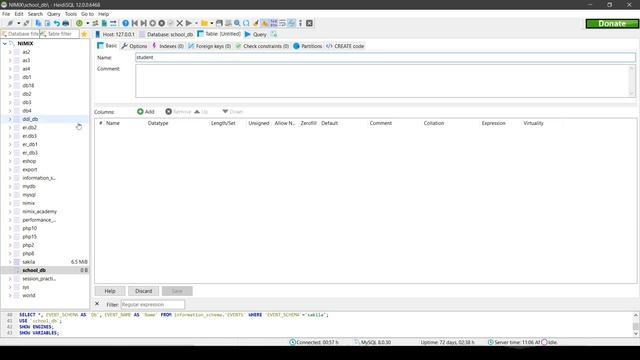Open dropdown arrow next to run icon

pyautogui.click(x=196, y=23)
